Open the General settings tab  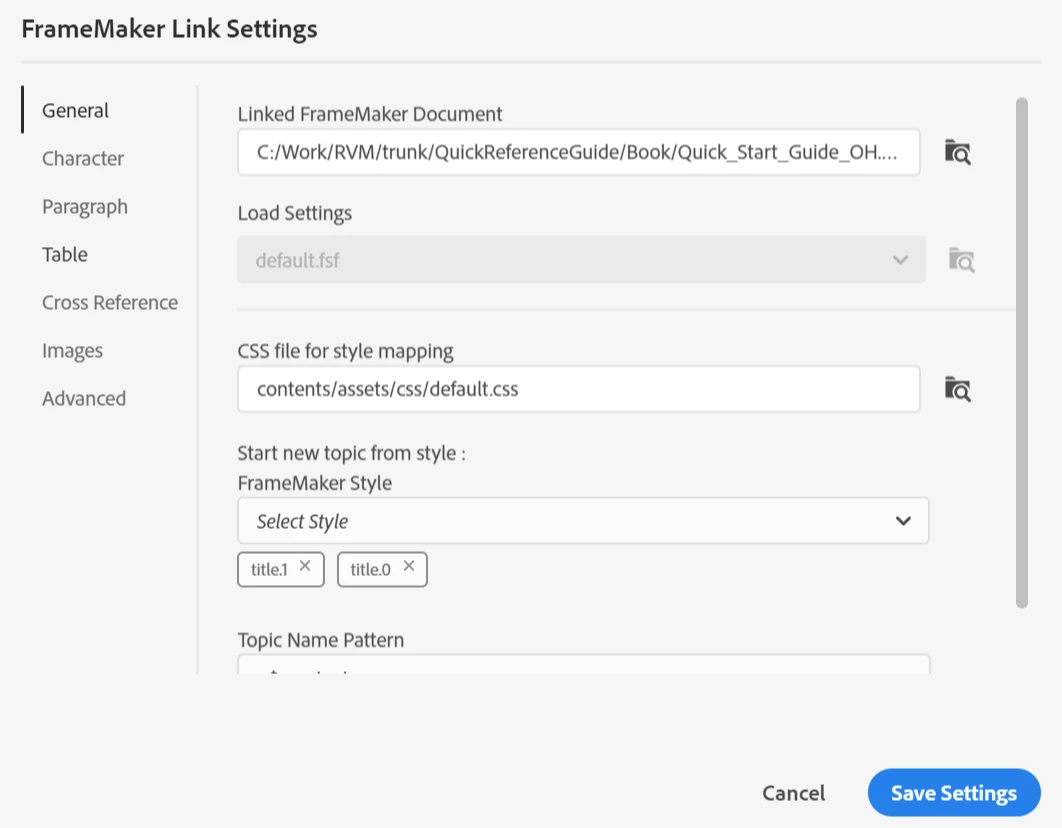pyautogui.click(x=75, y=110)
